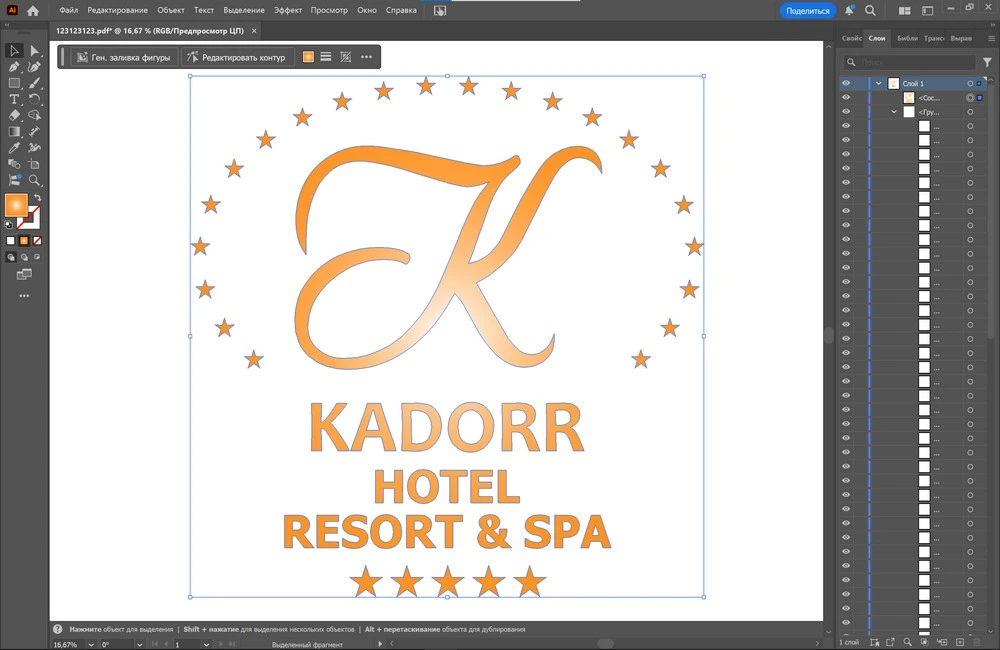Collapse Слой 1 layer tree
This screenshot has width=1000, height=650.
tap(879, 84)
